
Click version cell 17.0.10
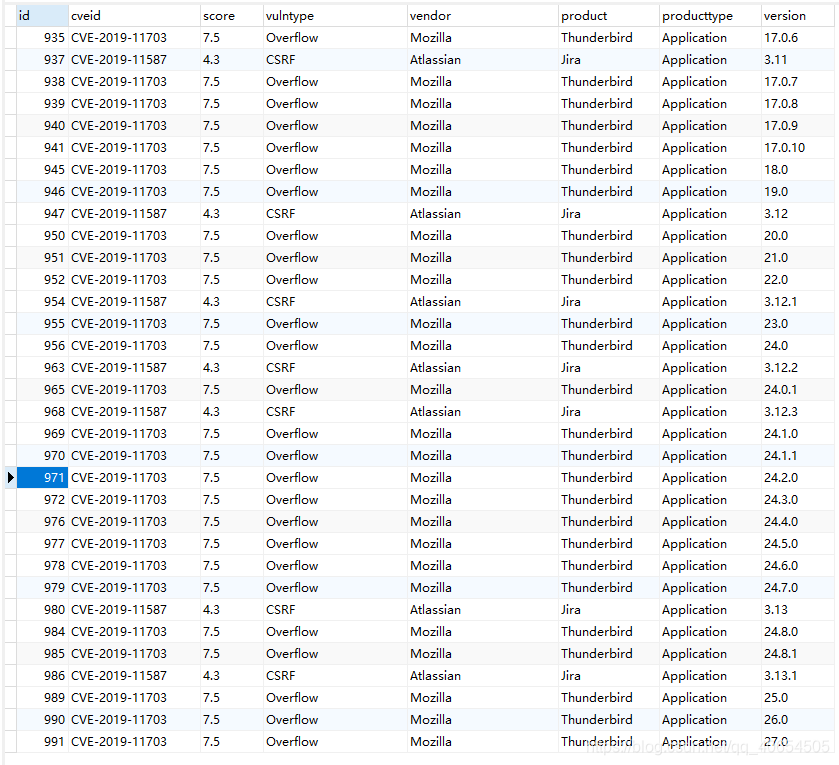pos(797,148)
